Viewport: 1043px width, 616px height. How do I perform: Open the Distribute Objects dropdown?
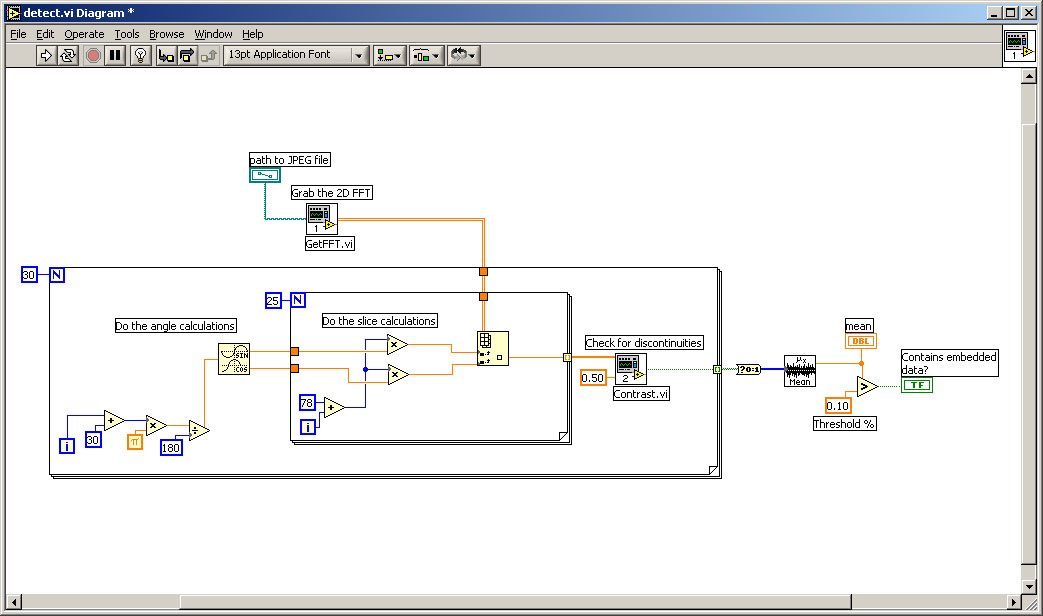click(x=426, y=55)
